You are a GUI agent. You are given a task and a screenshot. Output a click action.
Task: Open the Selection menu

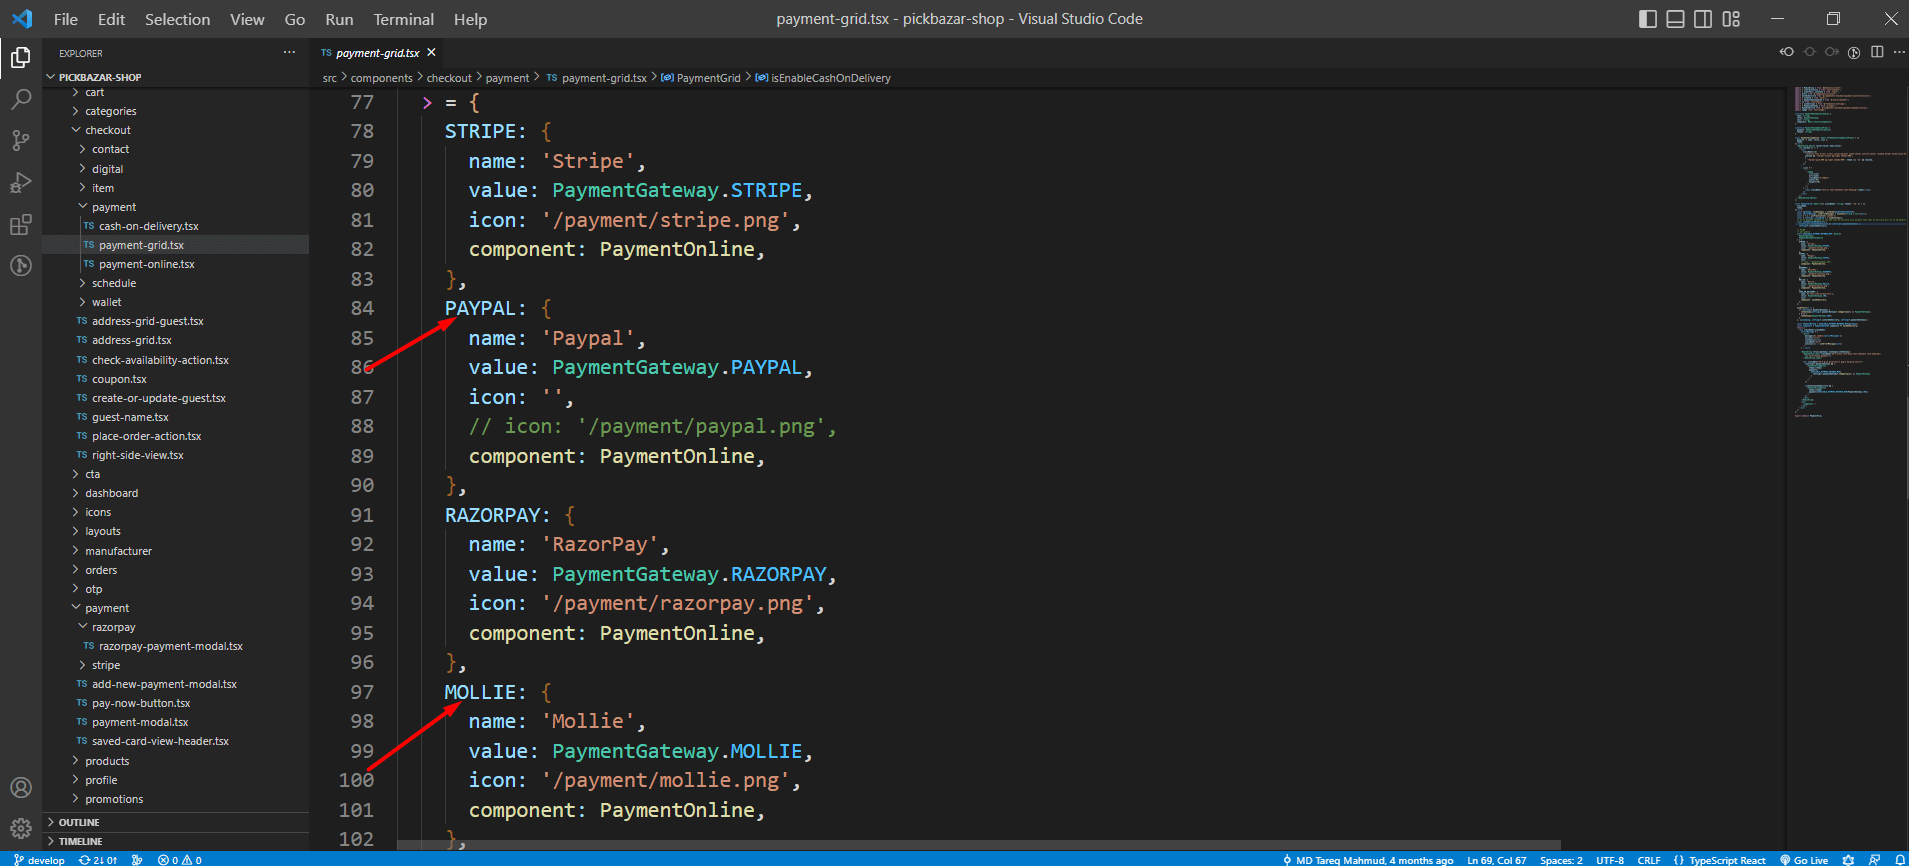pos(177,19)
